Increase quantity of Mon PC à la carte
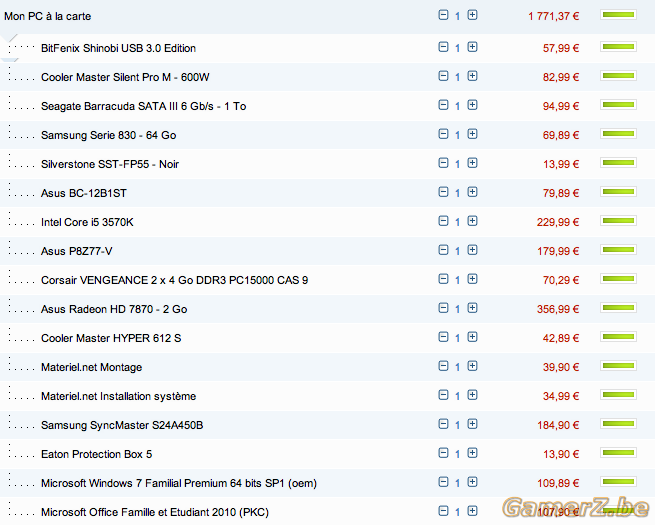The height and width of the screenshot is (525, 655). click(x=472, y=15)
